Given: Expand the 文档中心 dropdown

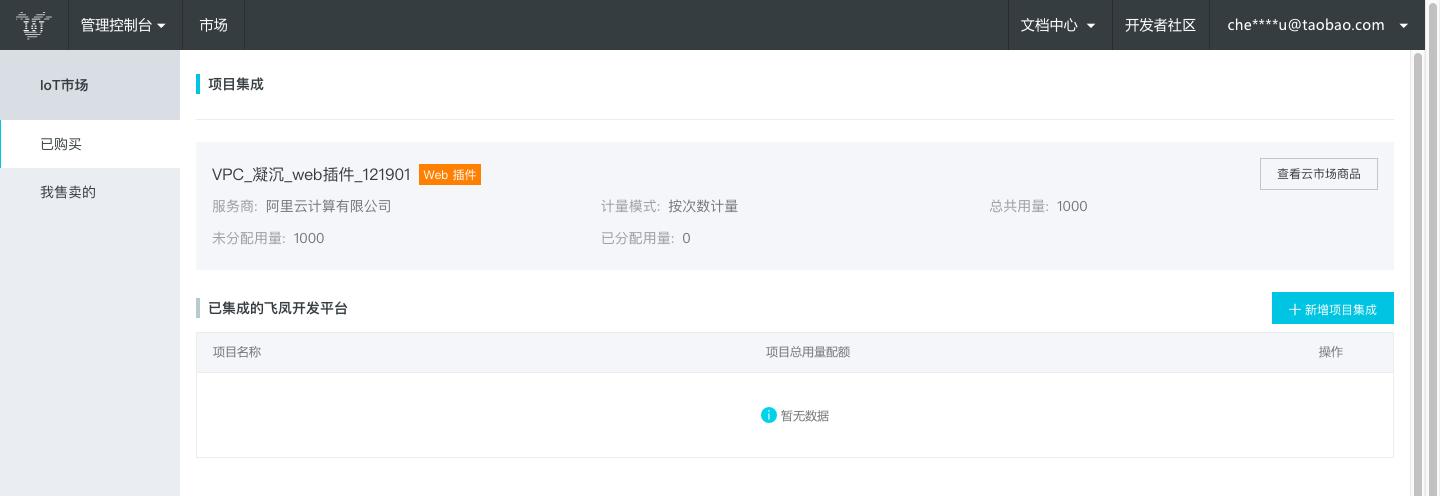Looking at the screenshot, I should pos(1059,25).
